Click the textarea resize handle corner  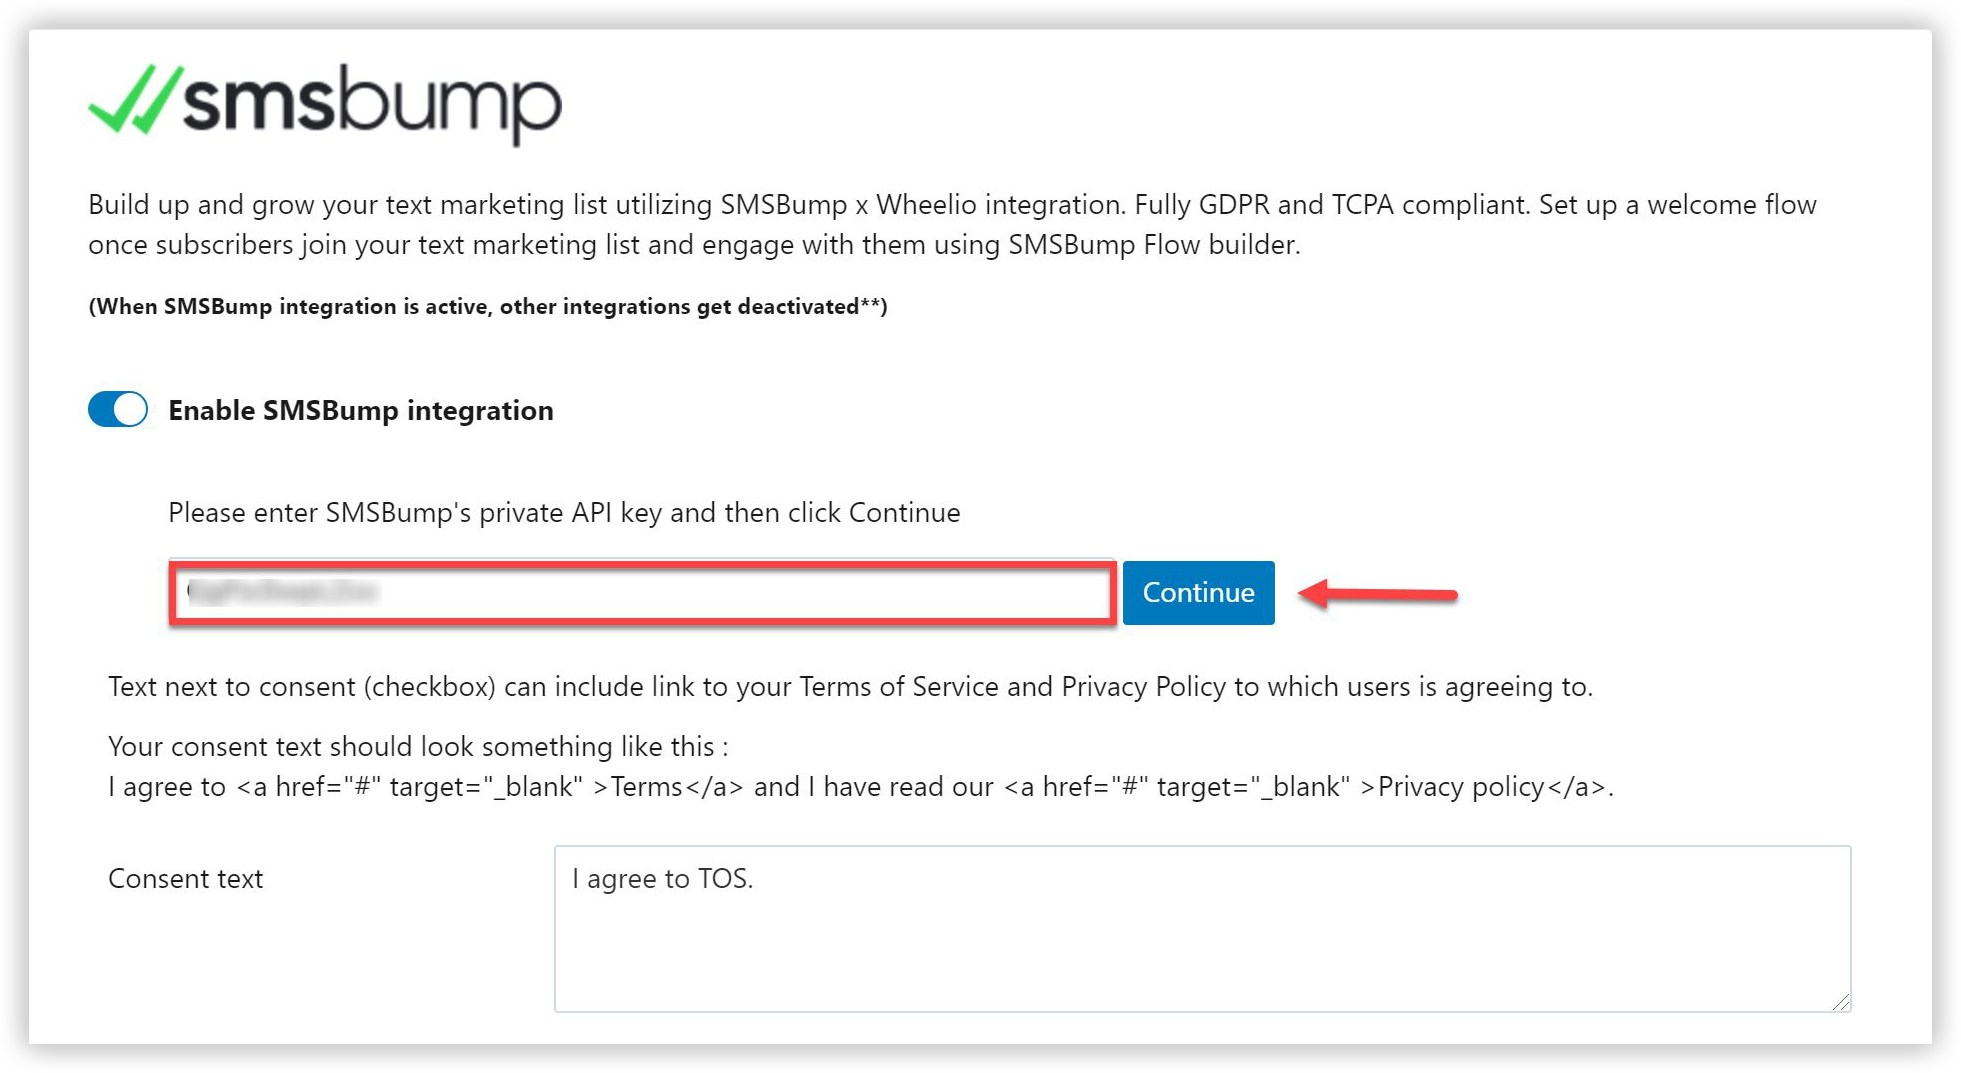(1841, 1002)
